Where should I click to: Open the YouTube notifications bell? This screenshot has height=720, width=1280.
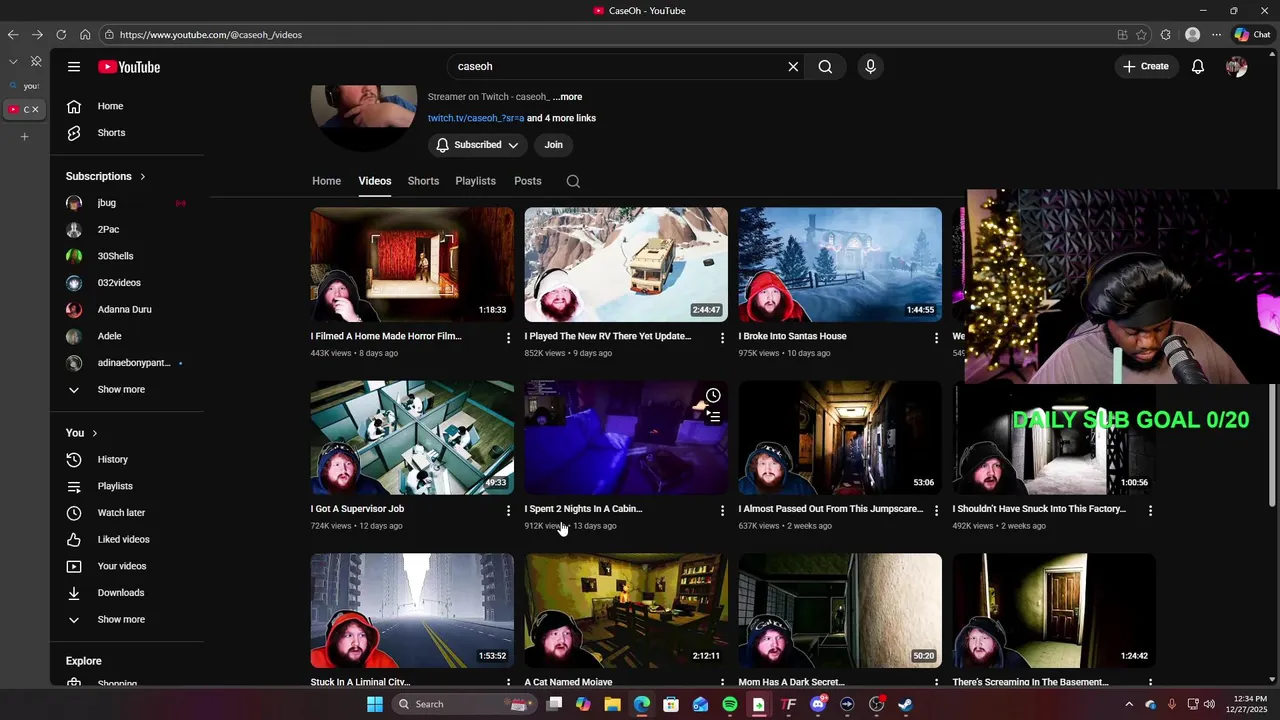point(1198,67)
